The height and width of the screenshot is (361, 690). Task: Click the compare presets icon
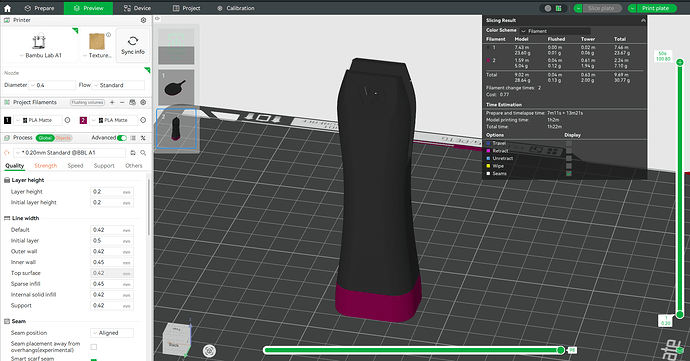click(x=143, y=138)
